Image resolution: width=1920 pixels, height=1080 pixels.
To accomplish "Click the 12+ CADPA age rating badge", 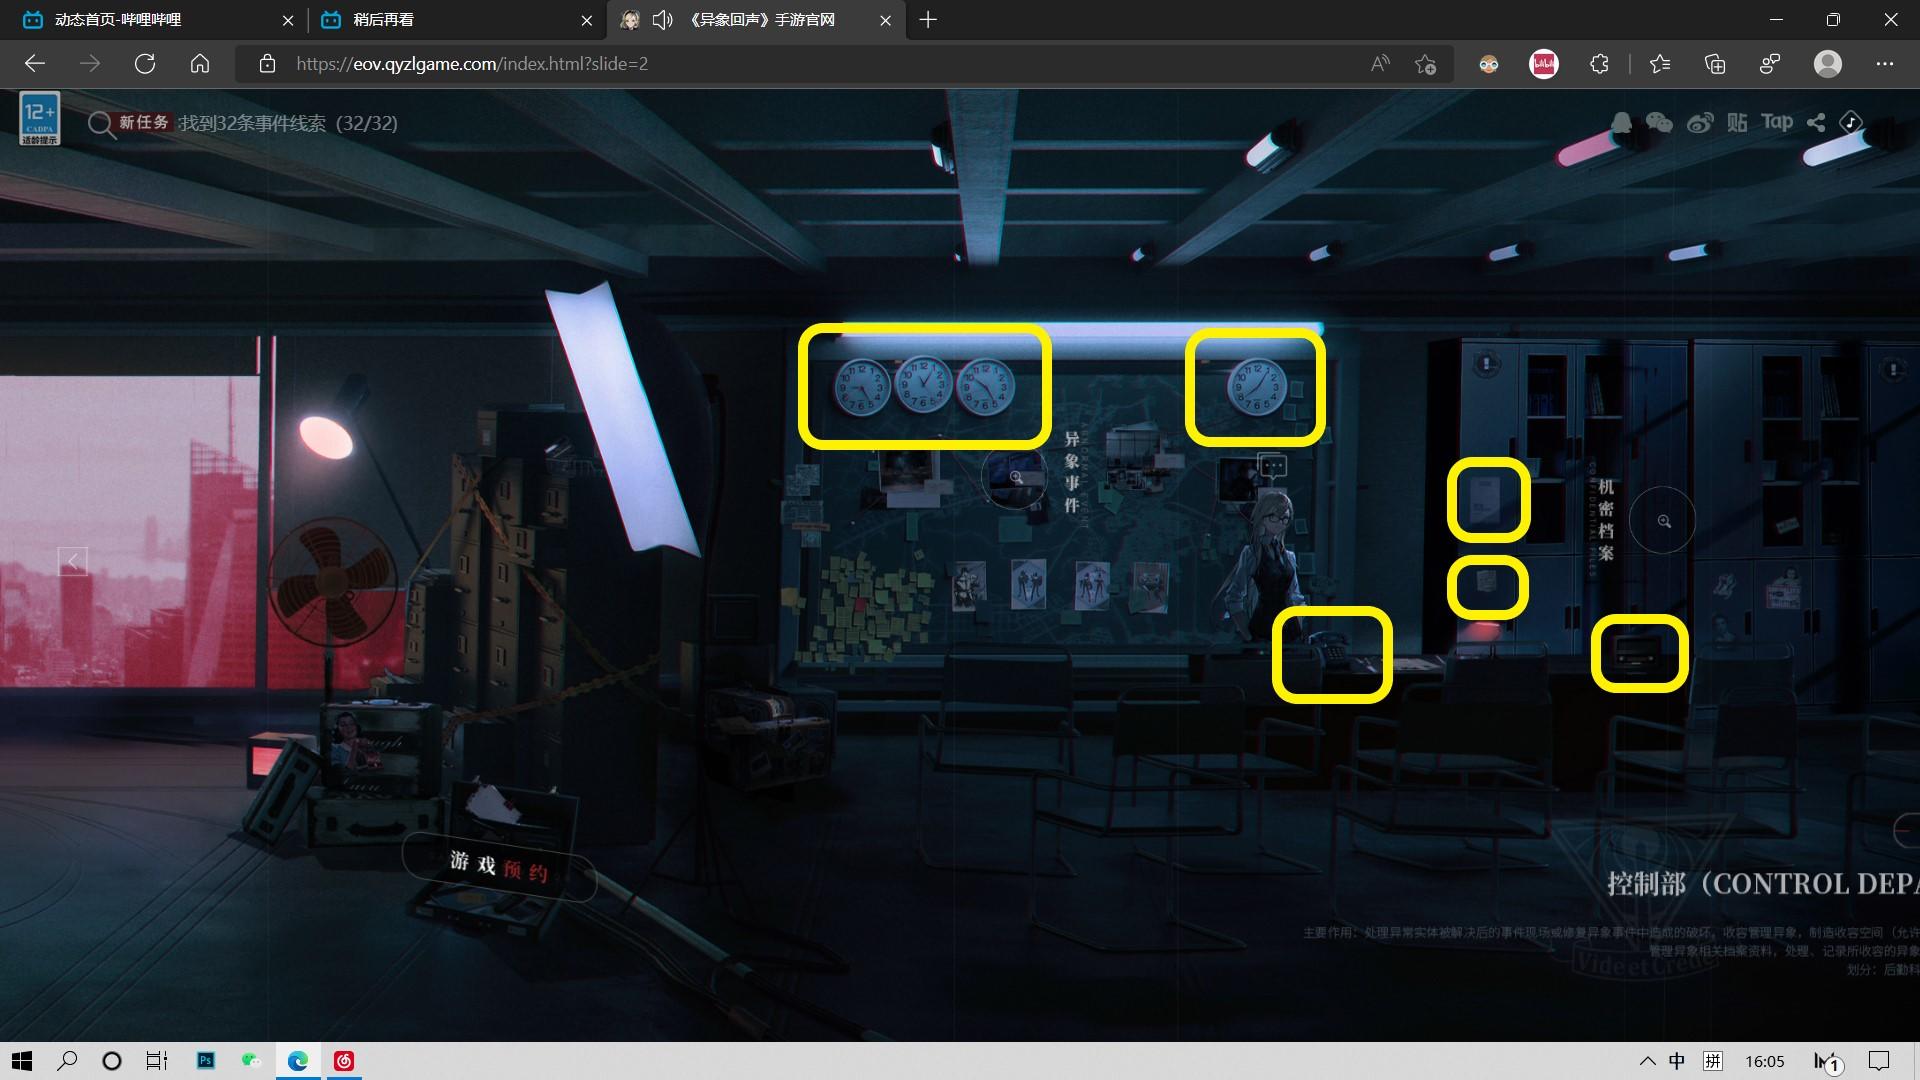I will pyautogui.click(x=40, y=118).
